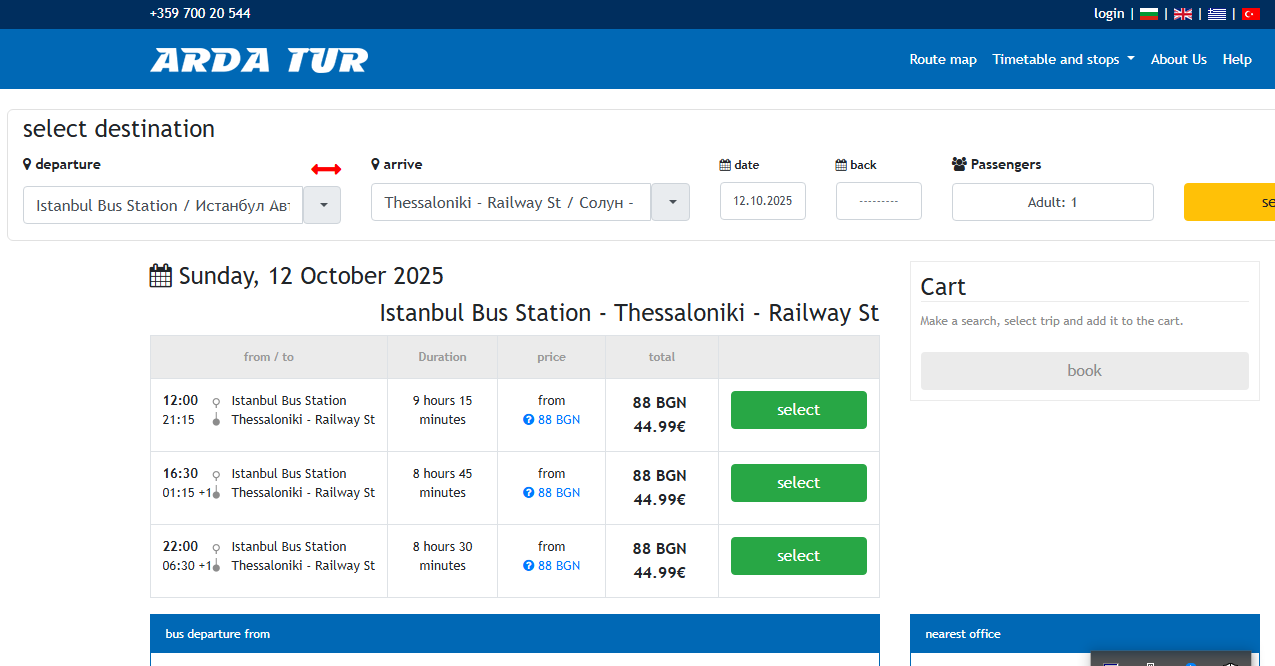Swap departure and arrival with red arrows
Viewport: 1275px width, 666px height.
(x=326, y=169)
